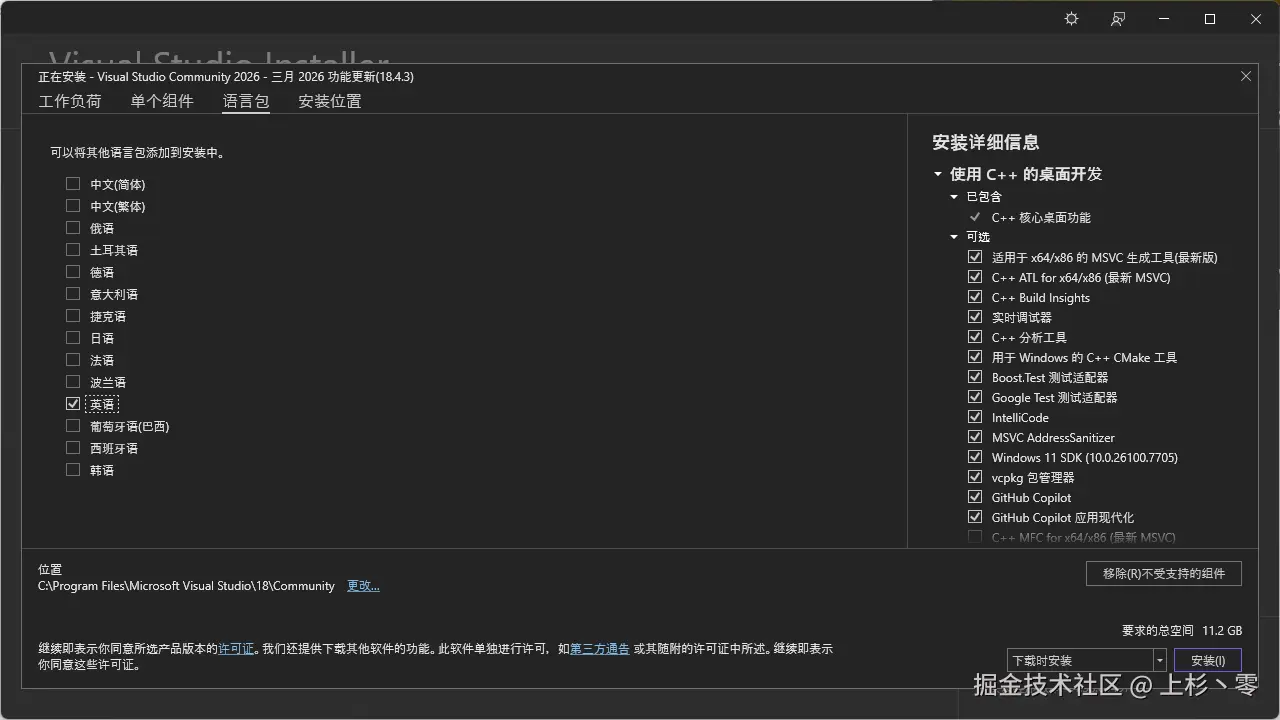Click the install path C:\Program Files\Microsoft Visual Studio\18\Community
The height and width of the screenshot is (720, 1280).
(186, 586)
